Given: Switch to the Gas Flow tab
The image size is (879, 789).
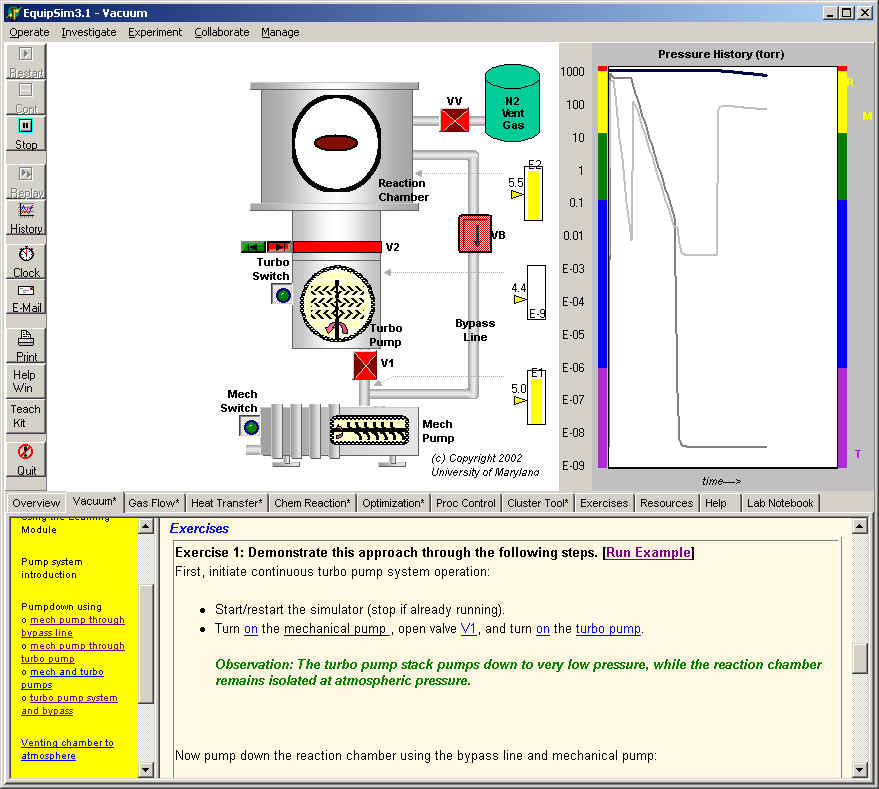Looking at the screenshot, I should click(154, 503).
